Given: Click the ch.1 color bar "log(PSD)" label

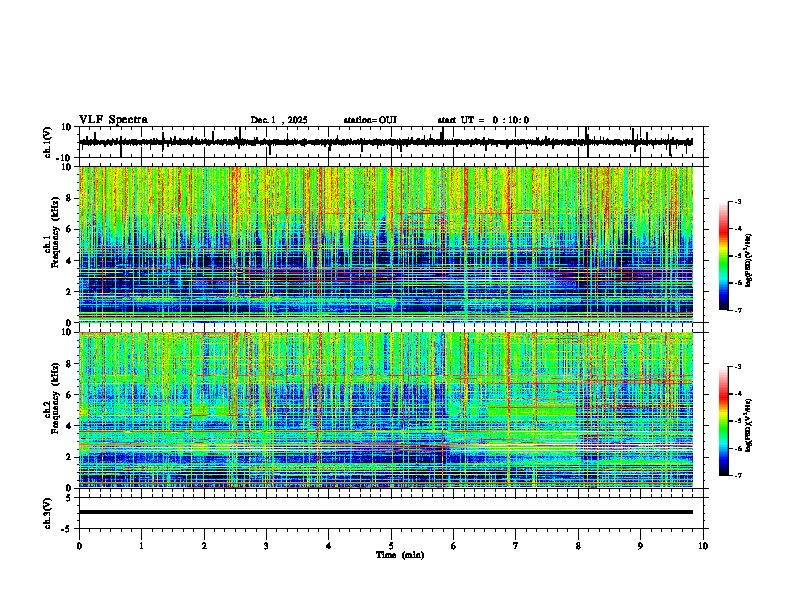Looking at the screenshot, I should [749, 261].
